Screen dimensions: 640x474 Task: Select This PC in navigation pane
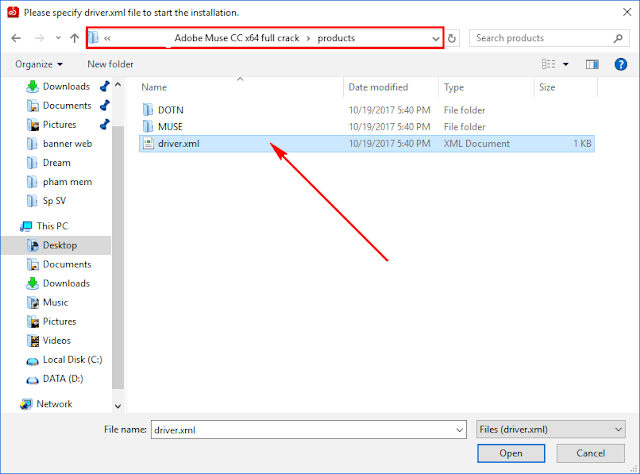click(x=52, y=226)
